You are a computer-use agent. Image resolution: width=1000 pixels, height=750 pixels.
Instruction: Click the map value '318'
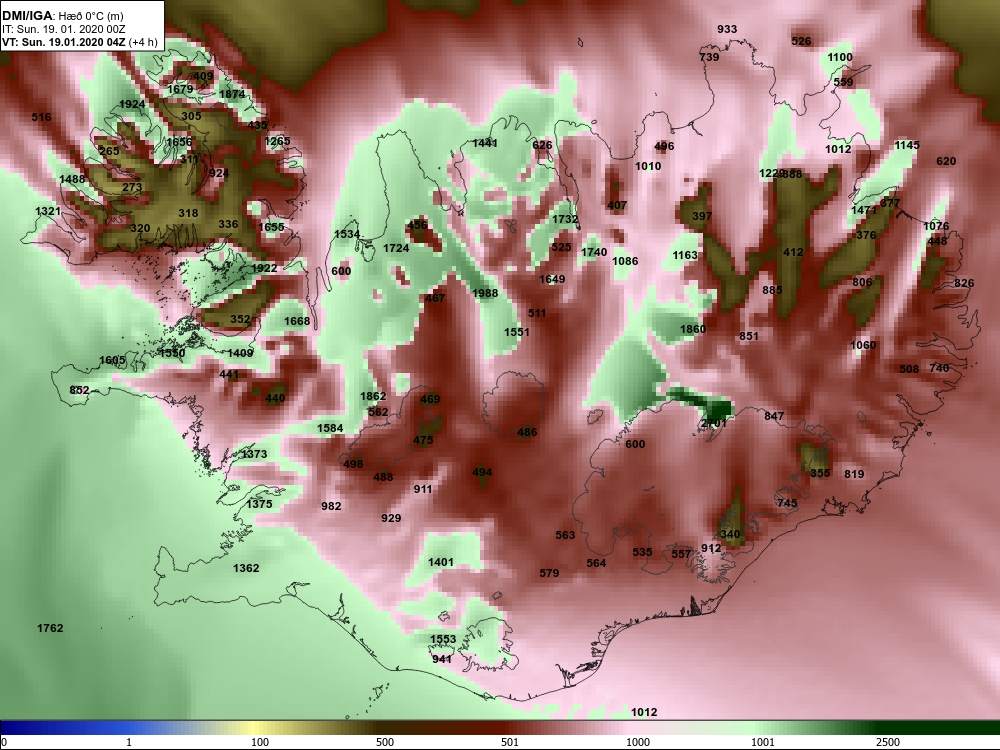tap(188, 213)
